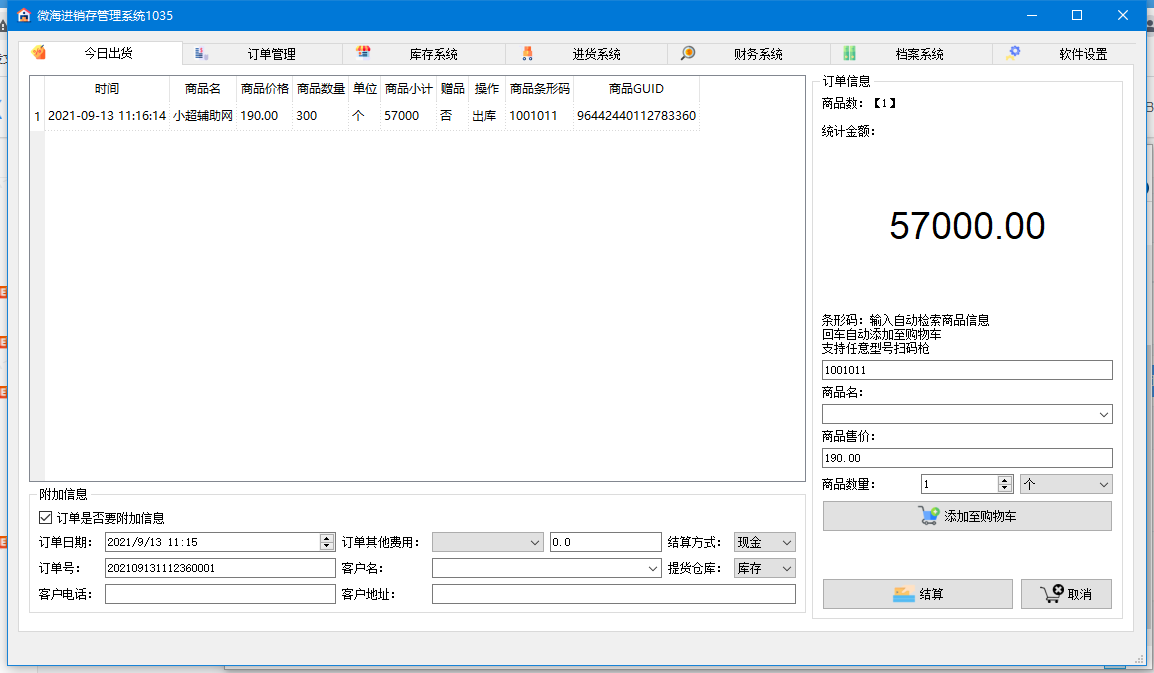This screenshot has height=673, width=1154.
Task: Click the chart icon on 档案系统 tab
Action: (848, 53)
